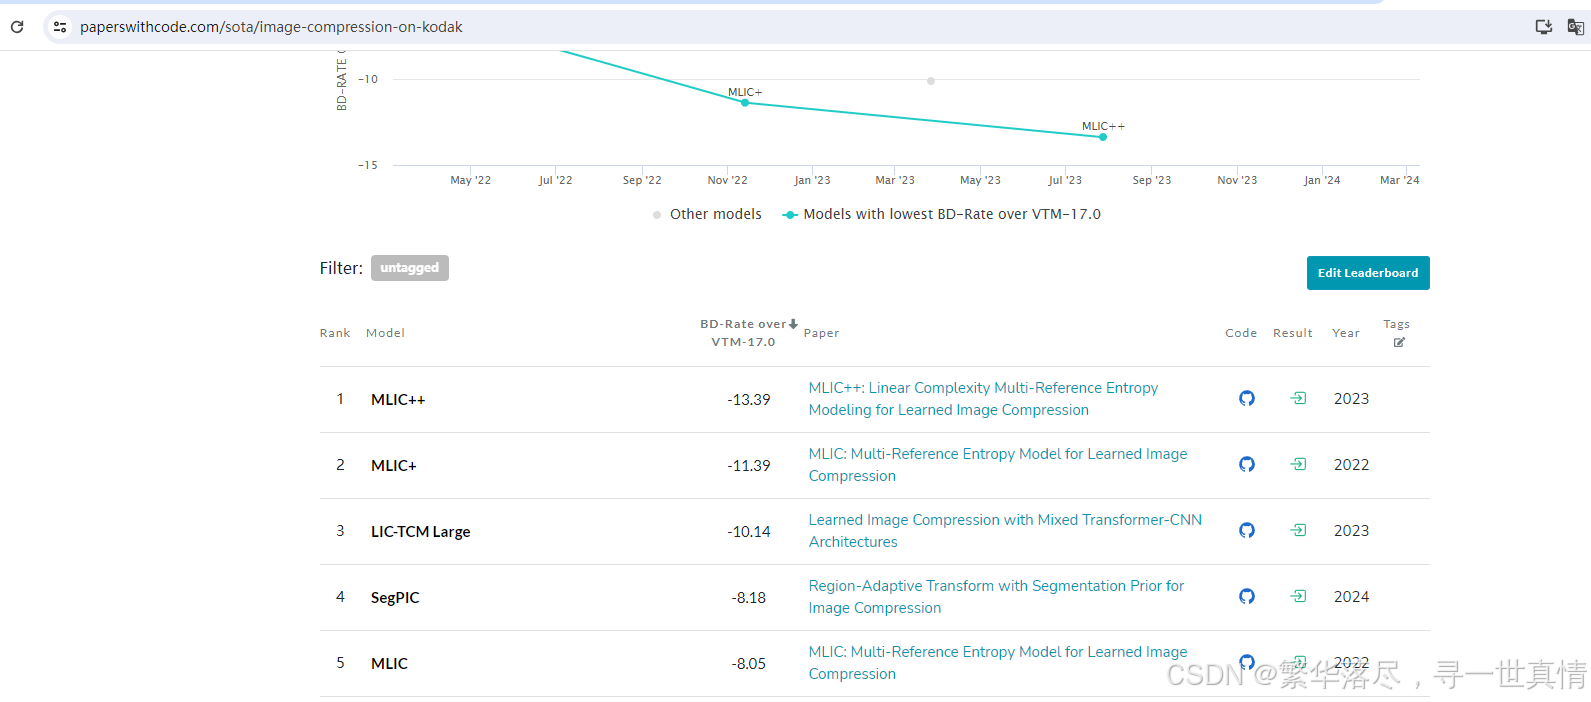The image size is (1591, 702).
Task: Click the MLIC++ model name
Action: pos(398,399)
